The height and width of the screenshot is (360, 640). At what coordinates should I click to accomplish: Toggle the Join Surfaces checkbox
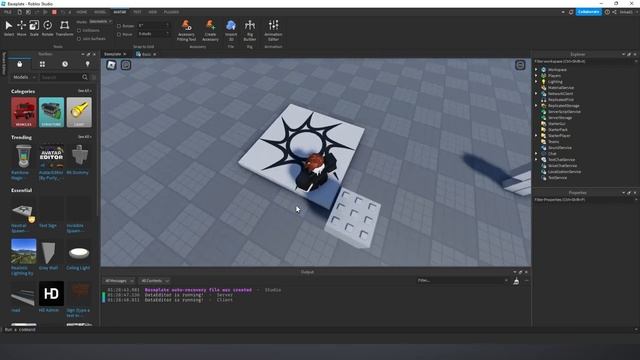tap(79, 39)
